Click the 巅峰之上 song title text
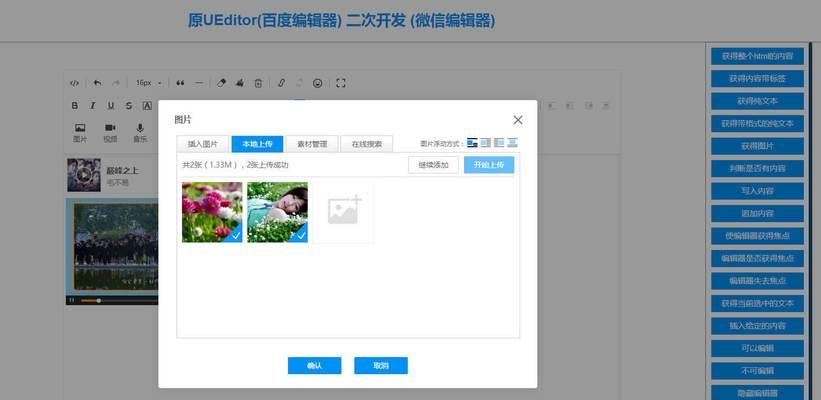821x400 pixels. pos(123,171)
